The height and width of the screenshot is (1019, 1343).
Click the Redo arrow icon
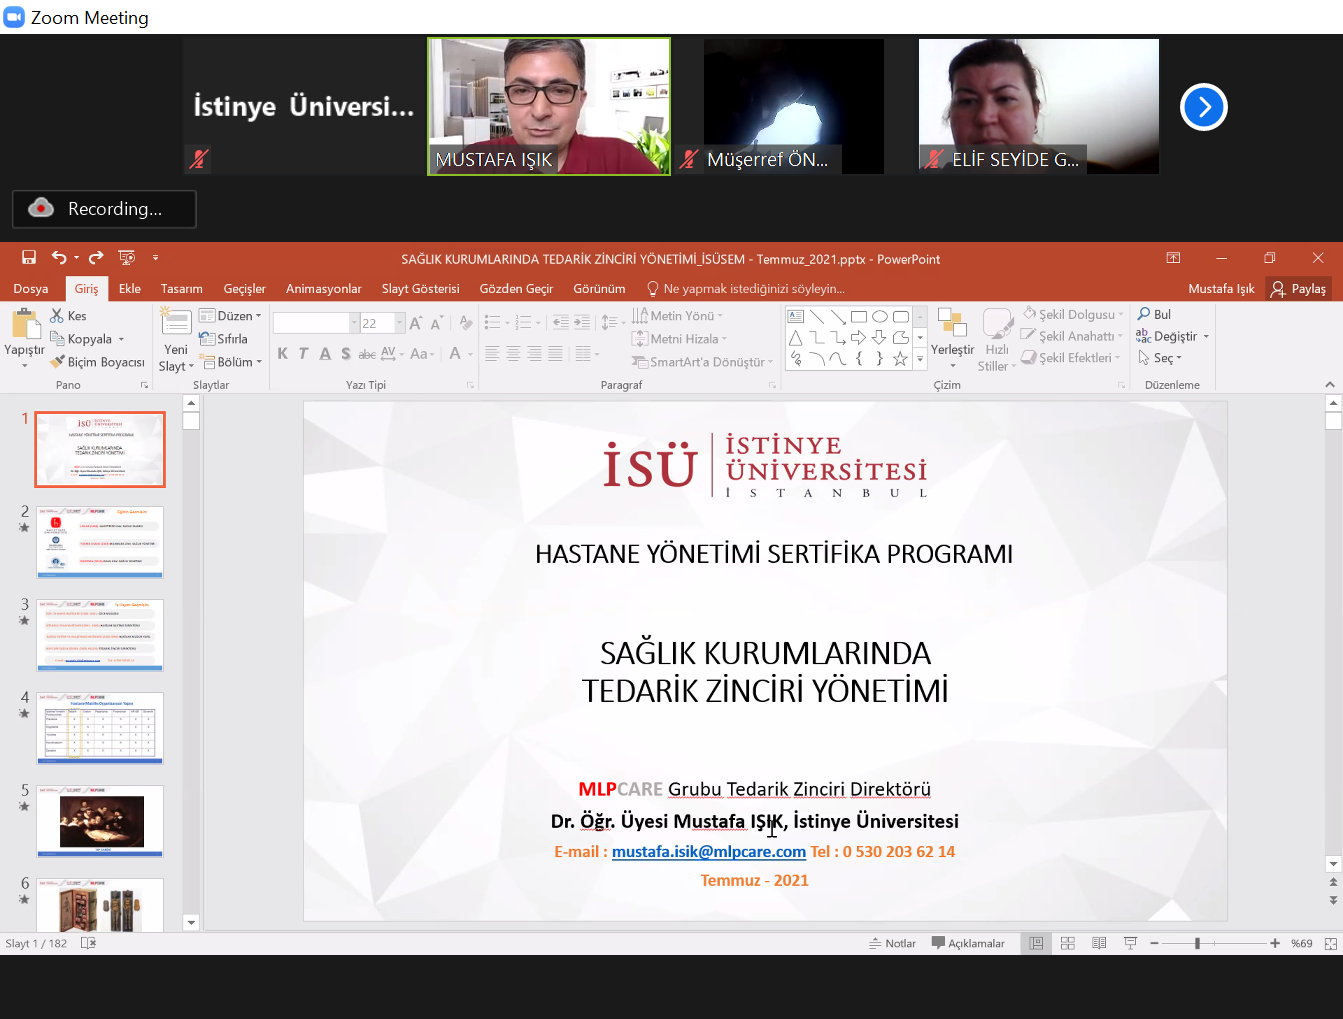tap(96, 258)
